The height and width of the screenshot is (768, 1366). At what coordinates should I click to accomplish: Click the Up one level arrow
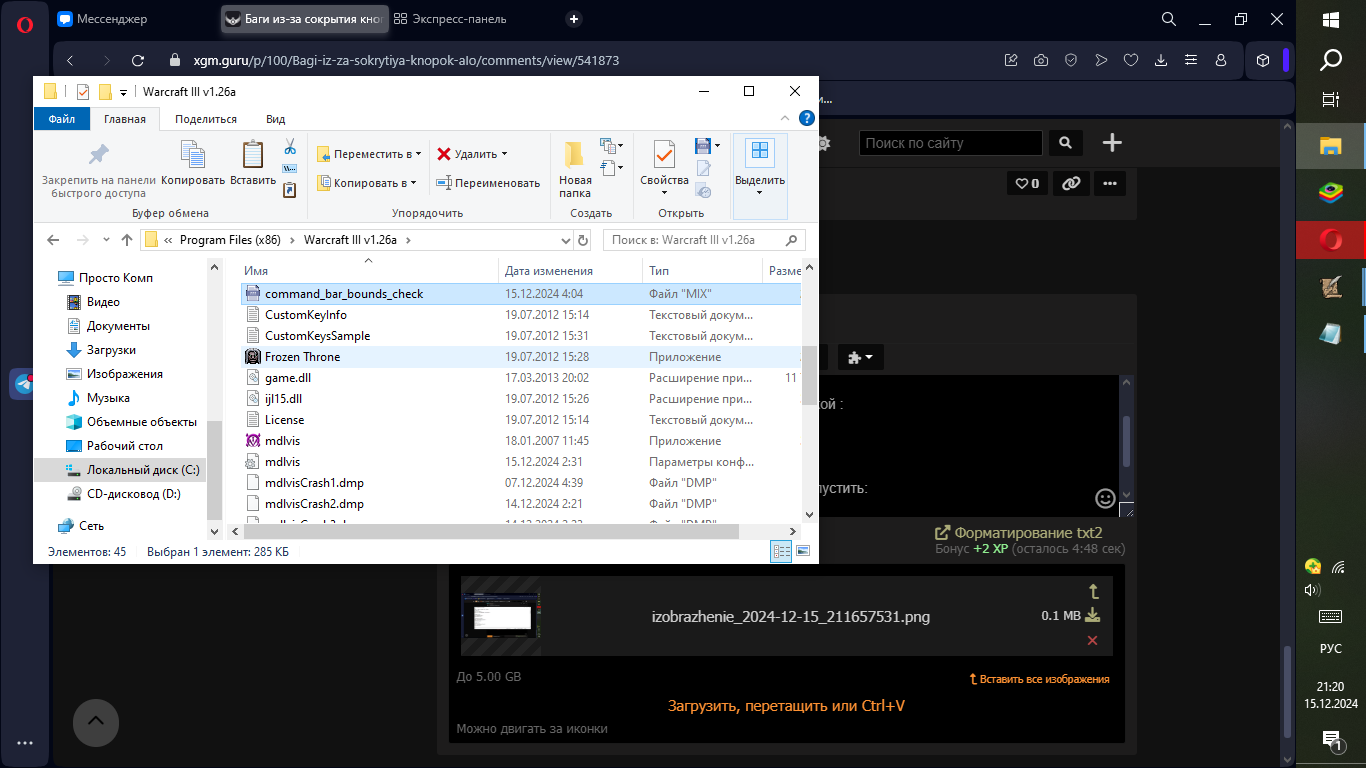(x=127, y=240)
